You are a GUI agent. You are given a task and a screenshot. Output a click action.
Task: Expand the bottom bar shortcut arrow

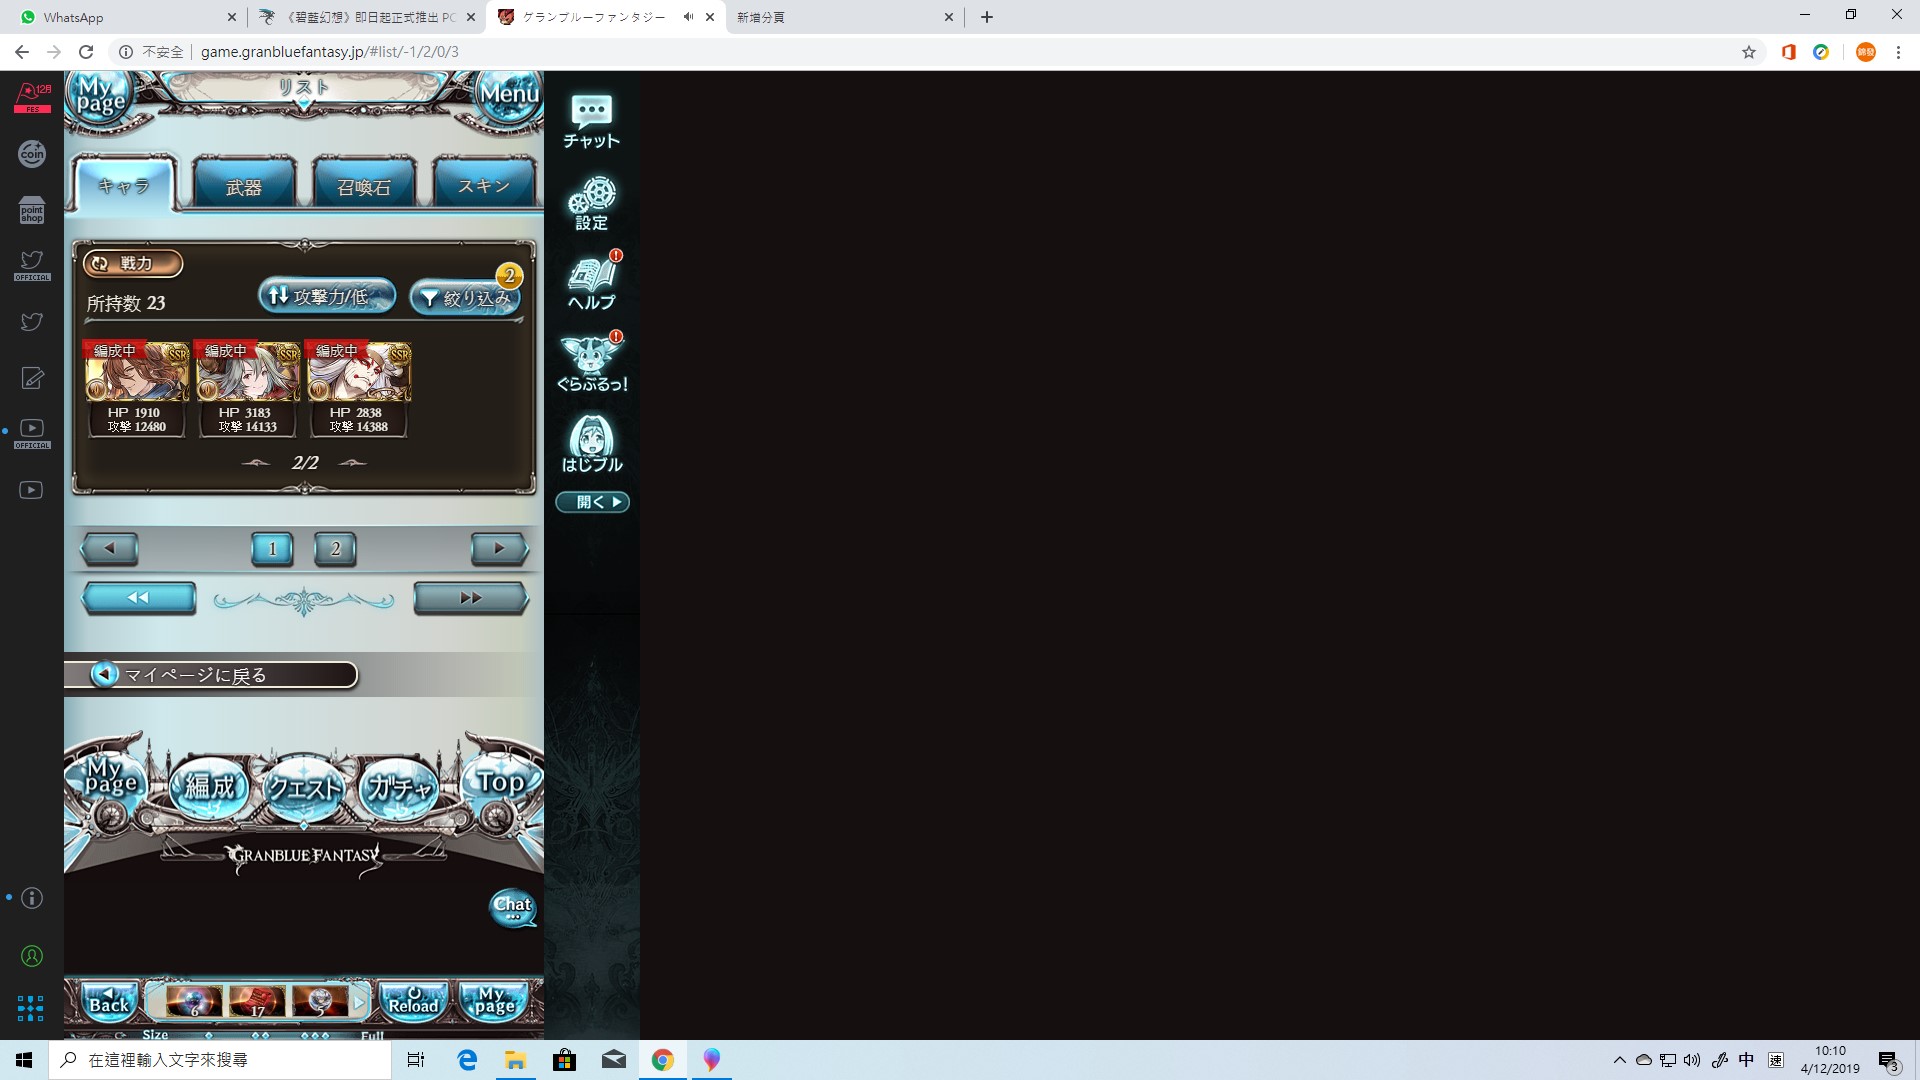click(359, 1002)
